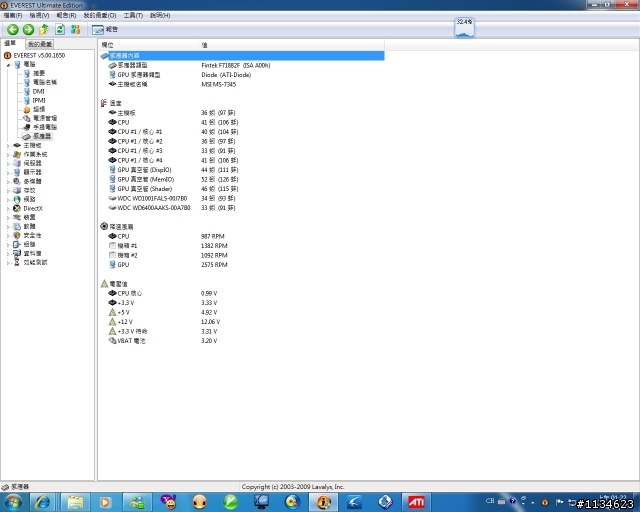Screen dimensions: 640x512
Task: Select the GPU (DispIO) temperature row
Action: 241,170
